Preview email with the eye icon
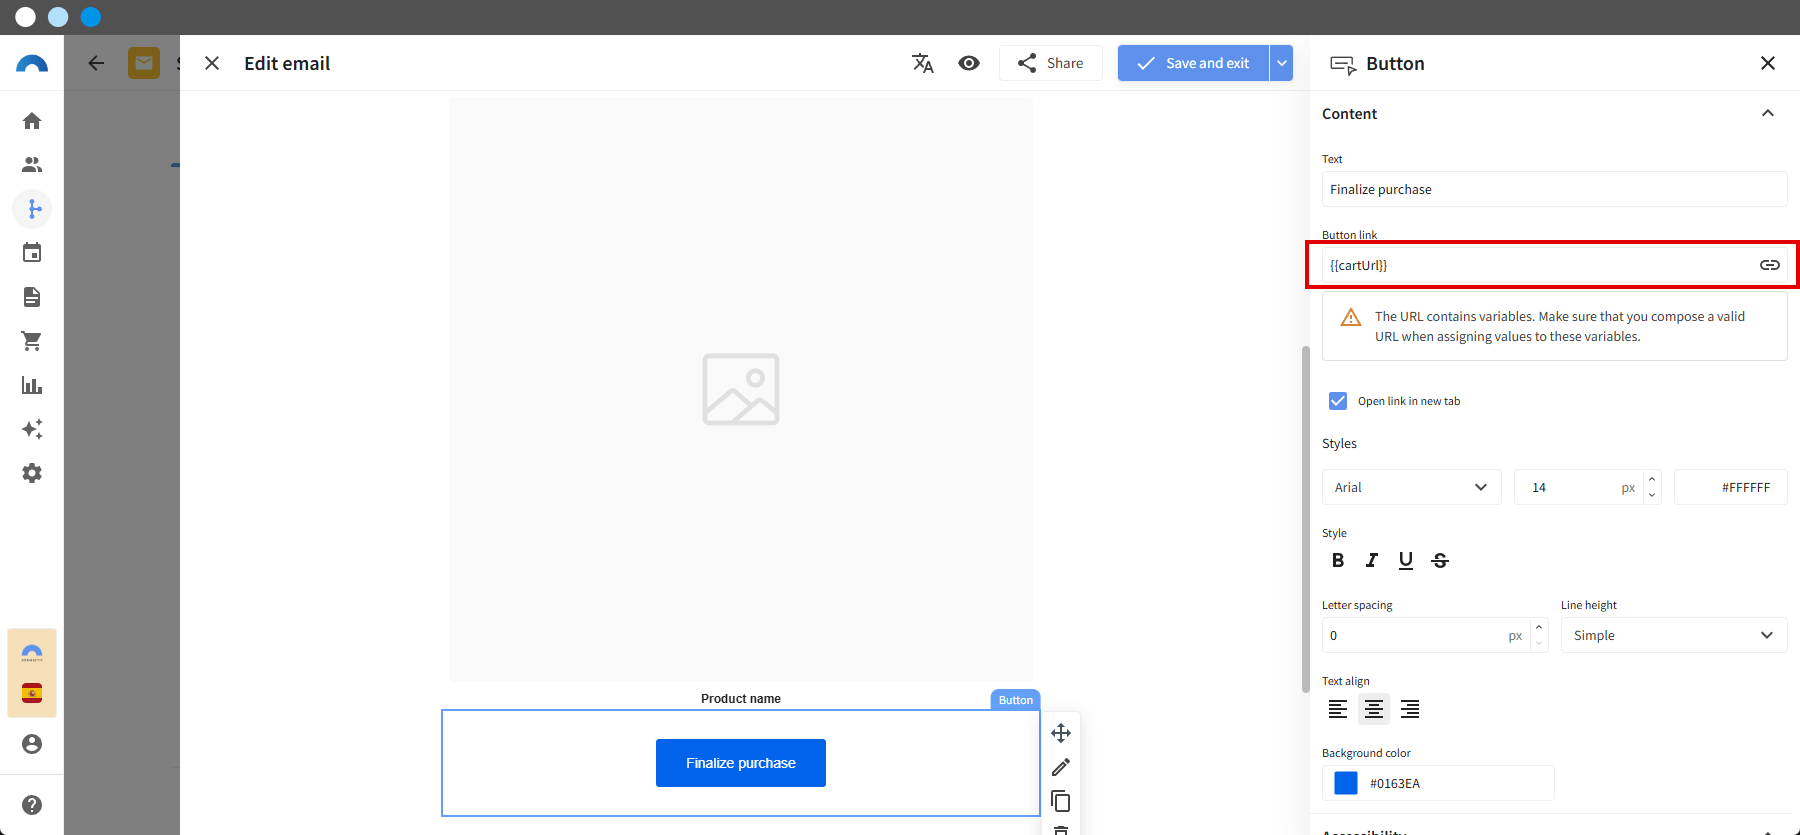The image size is (1800, 835). 969,63
